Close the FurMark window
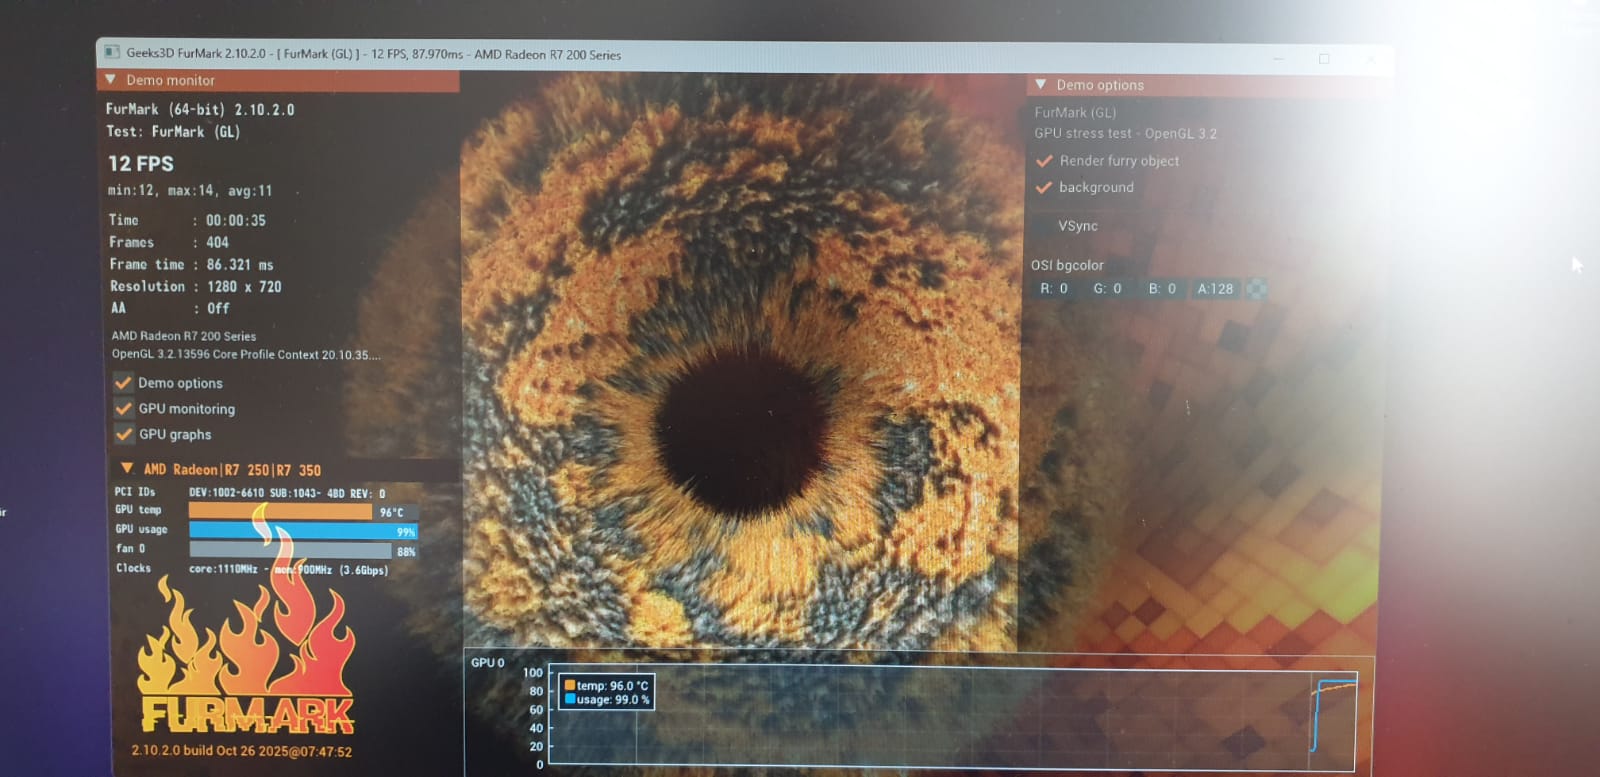The image size is (1600, 777). [x=1370, y=59]
